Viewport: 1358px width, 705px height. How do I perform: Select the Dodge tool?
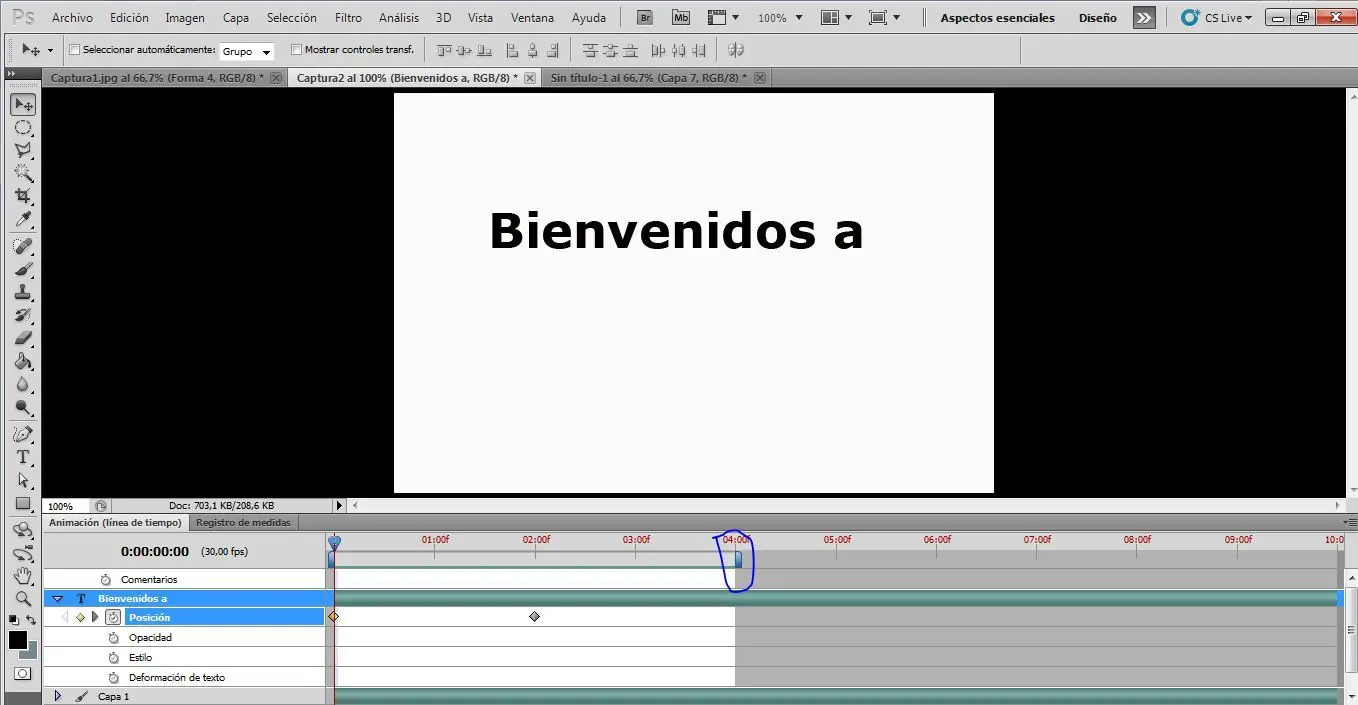[23, 408]
